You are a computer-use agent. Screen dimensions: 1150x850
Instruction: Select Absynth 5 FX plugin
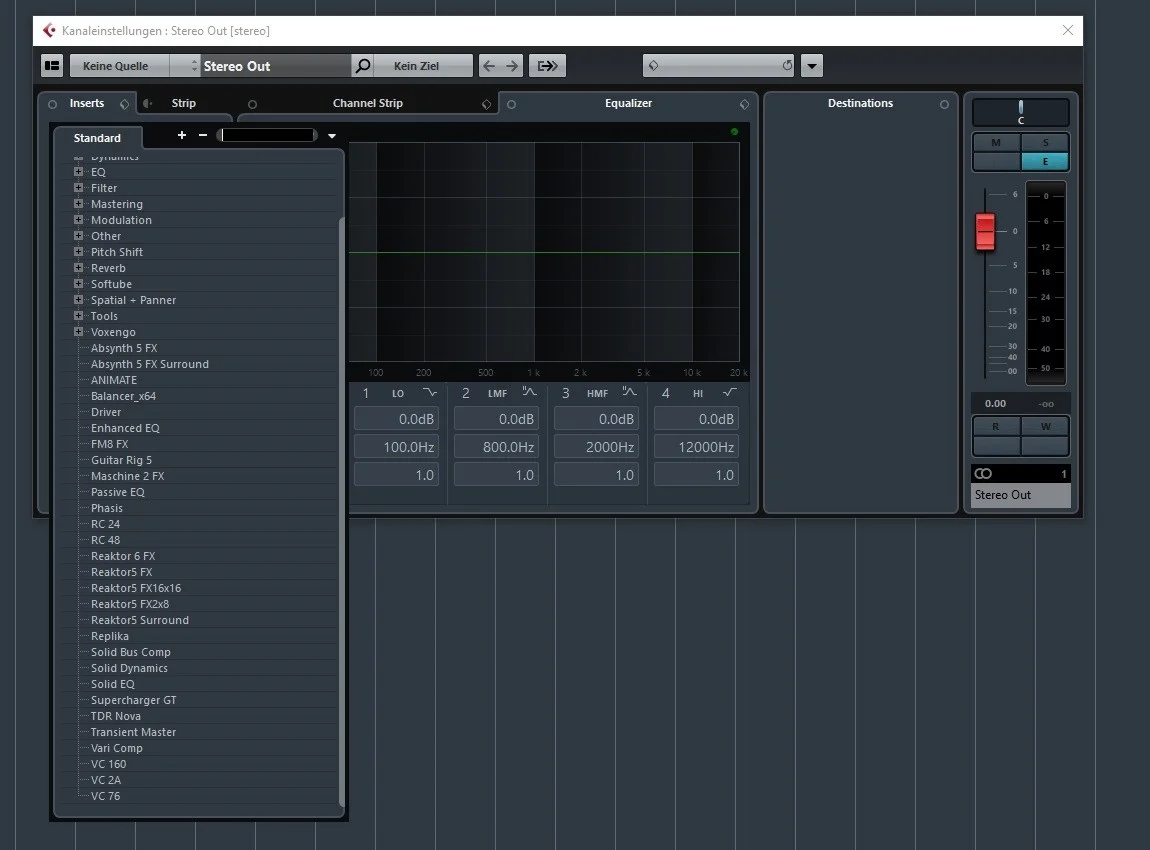pyautogui.click(x=124, y=348)
